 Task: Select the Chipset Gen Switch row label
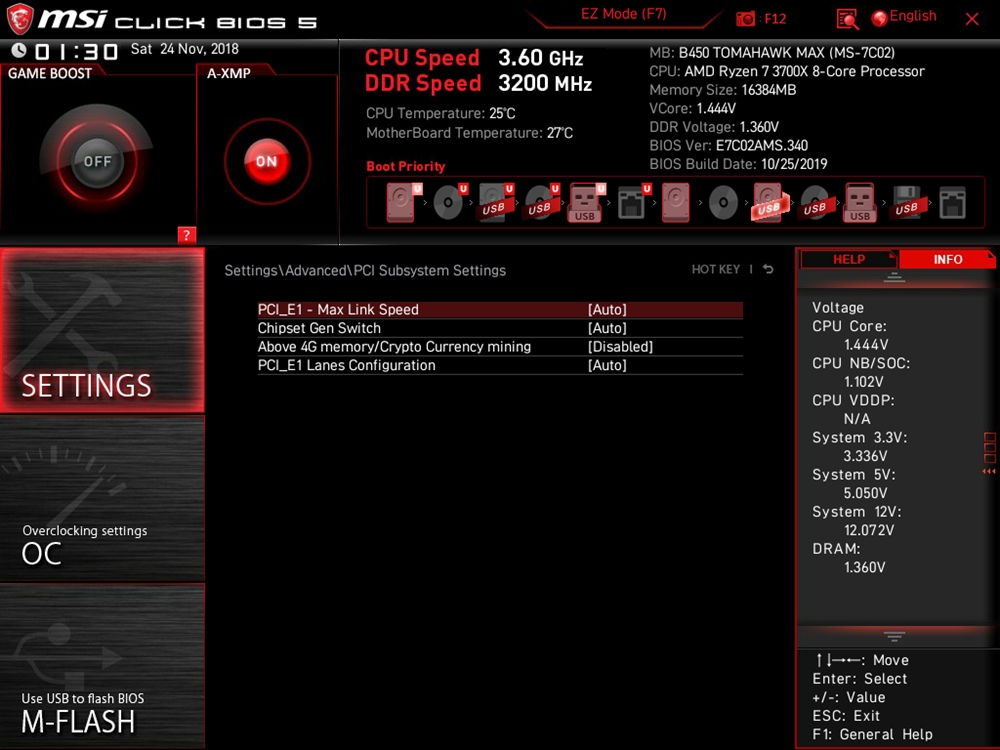coord(319,328)
